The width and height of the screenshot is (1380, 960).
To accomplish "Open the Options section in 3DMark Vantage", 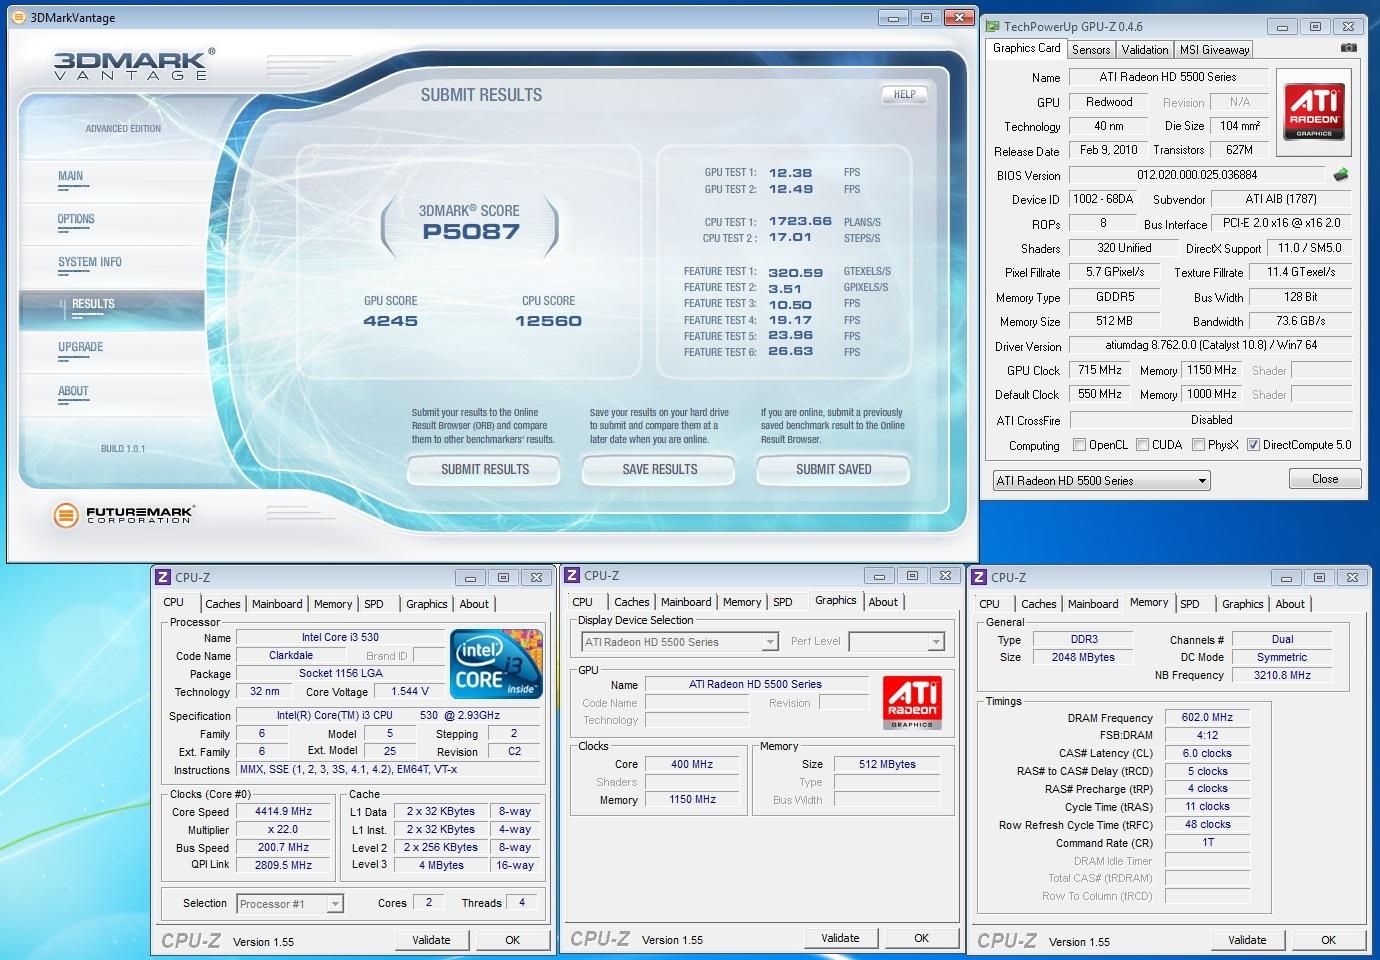I will click(x=76, y=219).
